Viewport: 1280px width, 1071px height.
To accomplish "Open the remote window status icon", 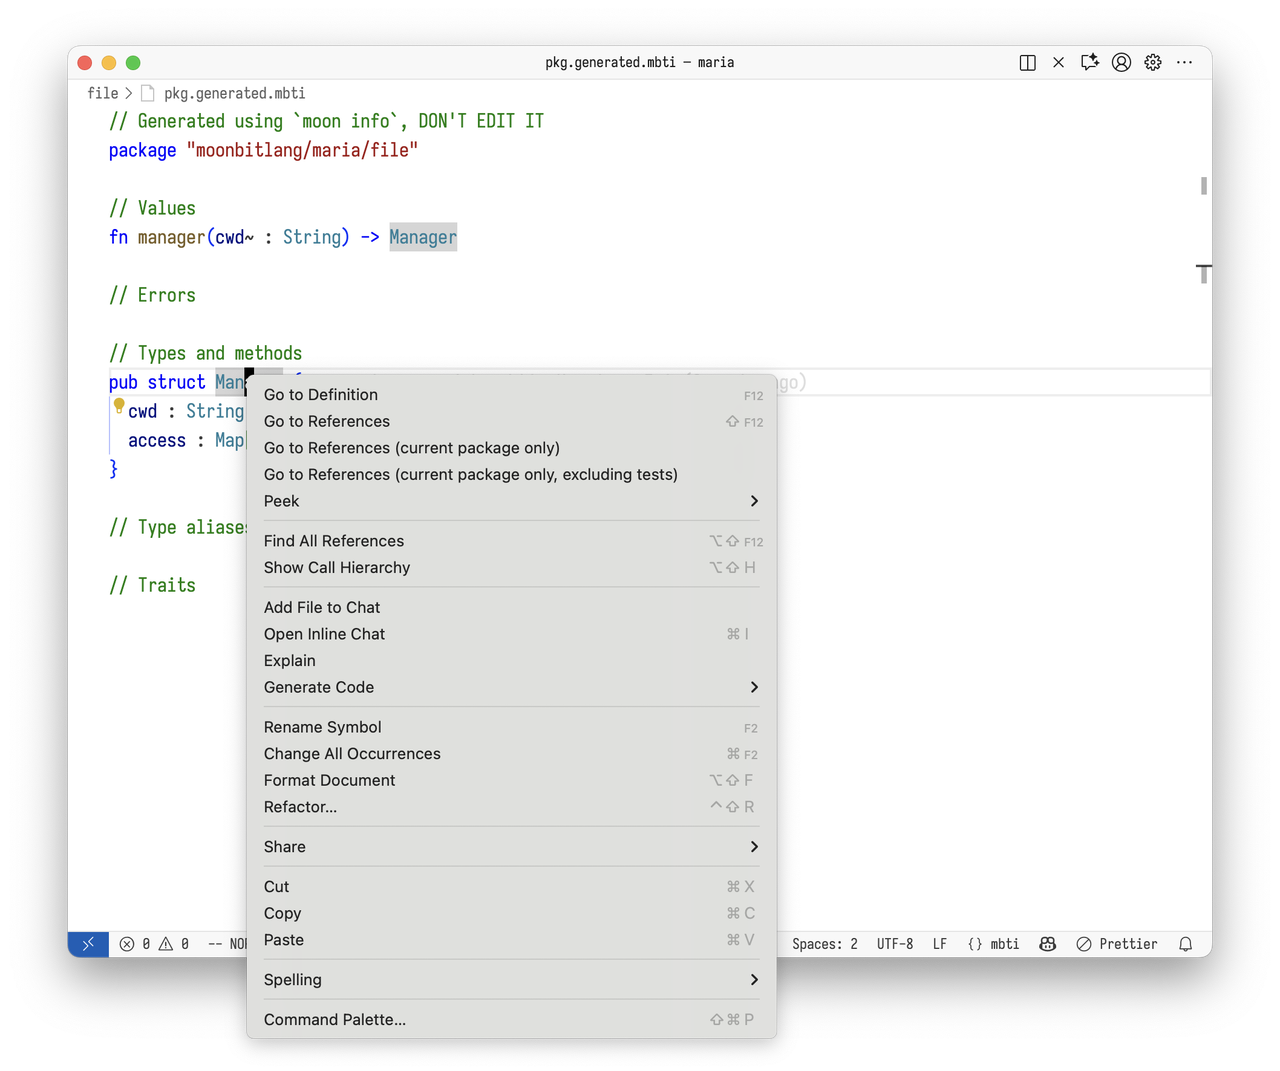I will (88, 944).
